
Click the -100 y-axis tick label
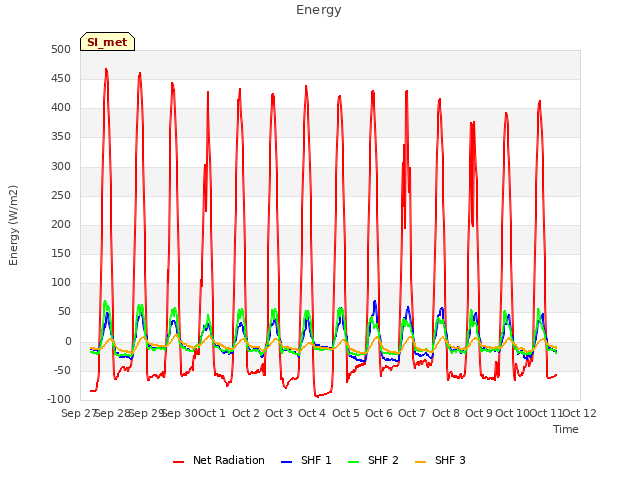click(x=59, y=400)
